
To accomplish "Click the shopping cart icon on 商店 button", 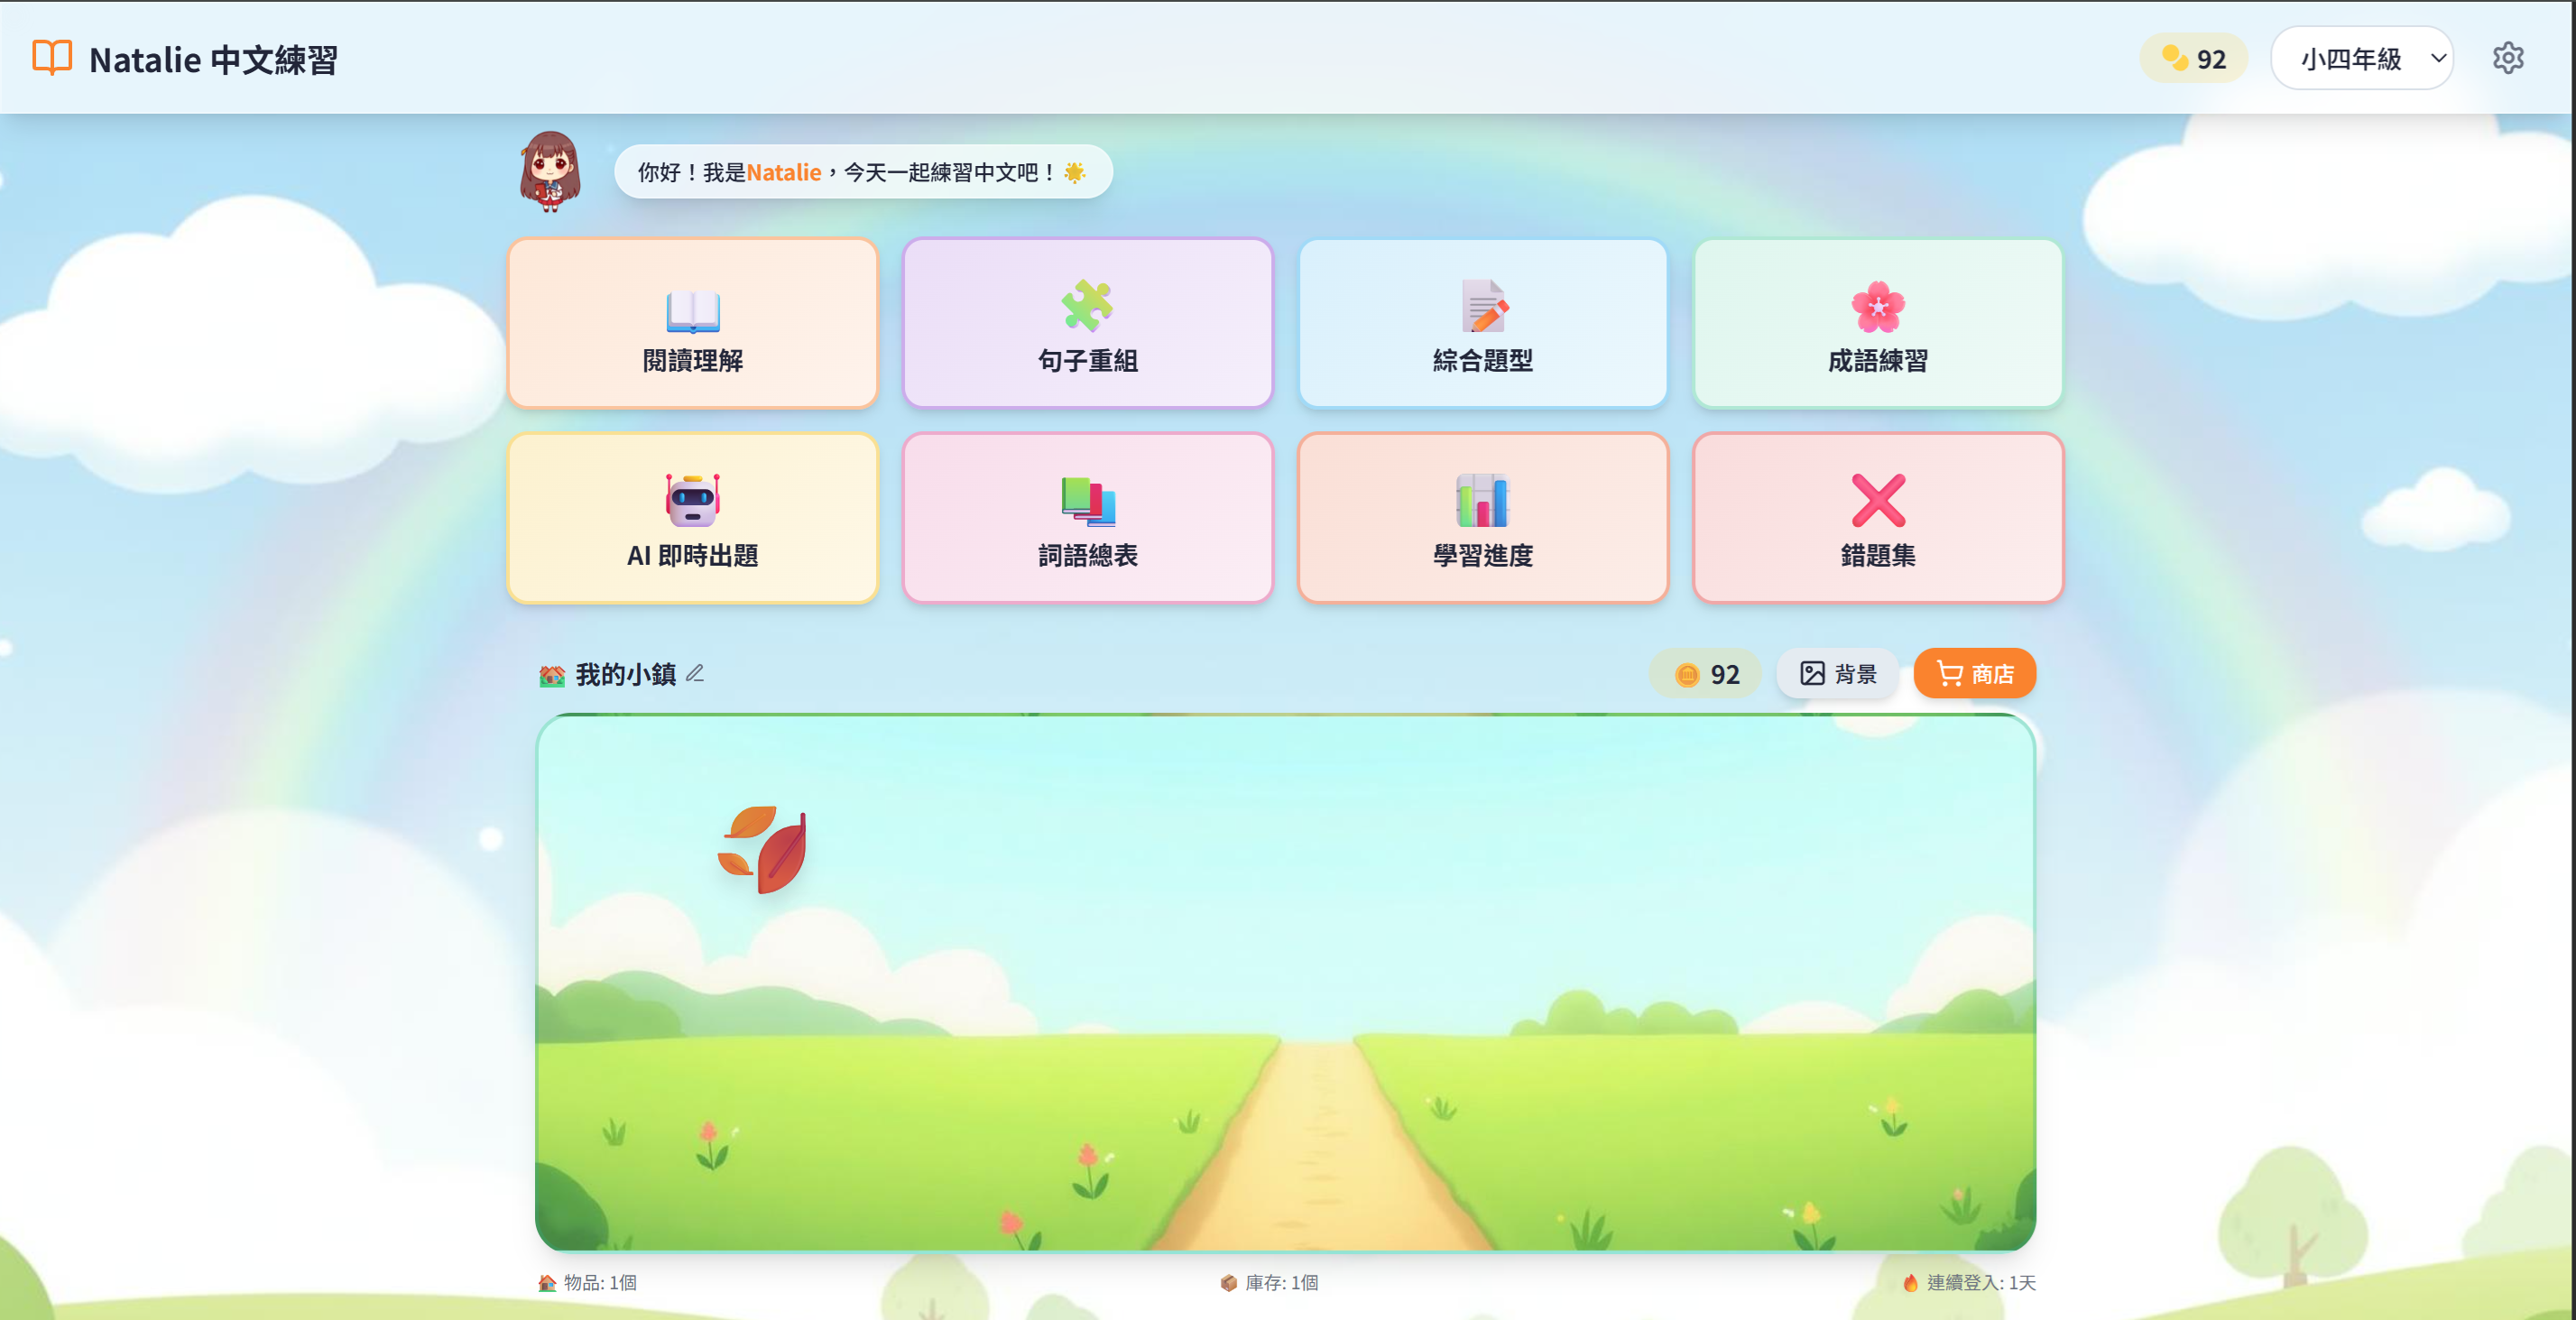I will (1948, 673).
